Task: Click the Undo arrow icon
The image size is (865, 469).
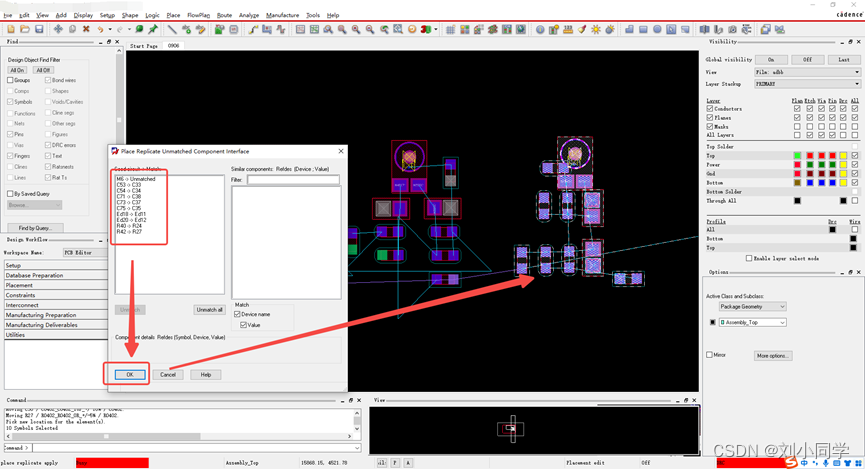Action: (100, 29)
